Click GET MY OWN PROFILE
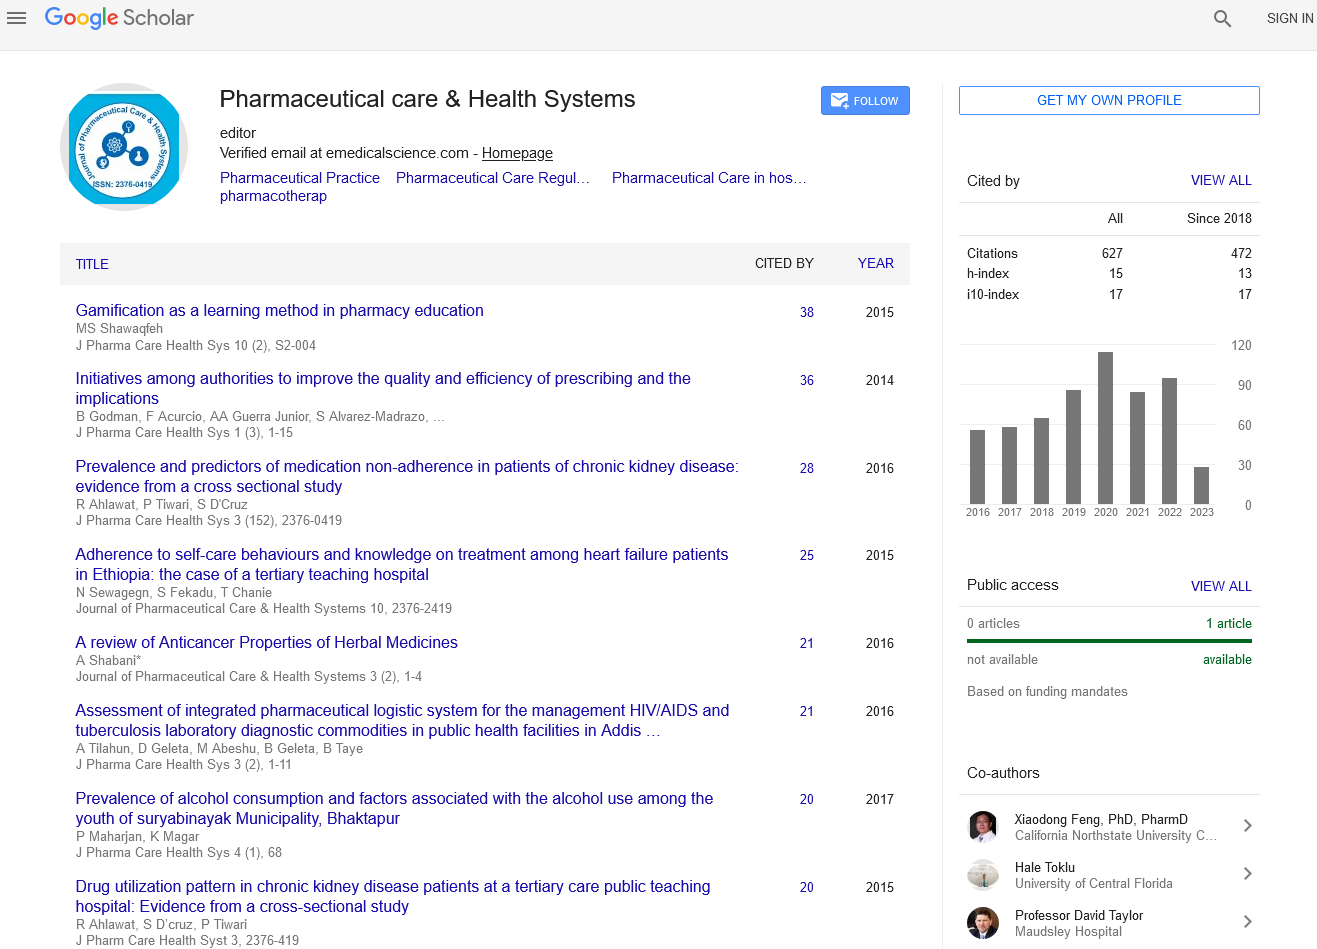This screenshot has width=1317, height=949. 1109,100
